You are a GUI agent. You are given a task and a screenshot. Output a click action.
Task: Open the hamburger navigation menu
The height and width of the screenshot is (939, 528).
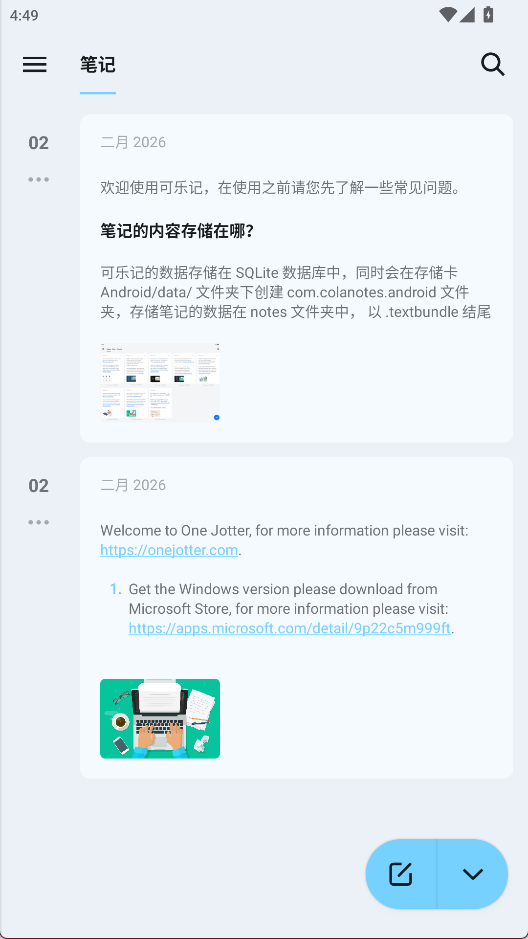(x=35, y=65)
